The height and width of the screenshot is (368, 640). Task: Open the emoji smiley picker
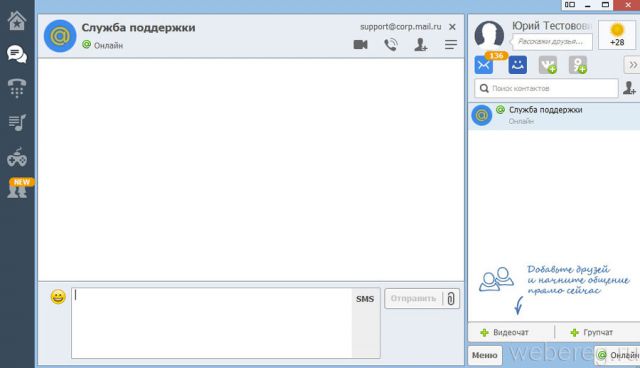[58, 297]
